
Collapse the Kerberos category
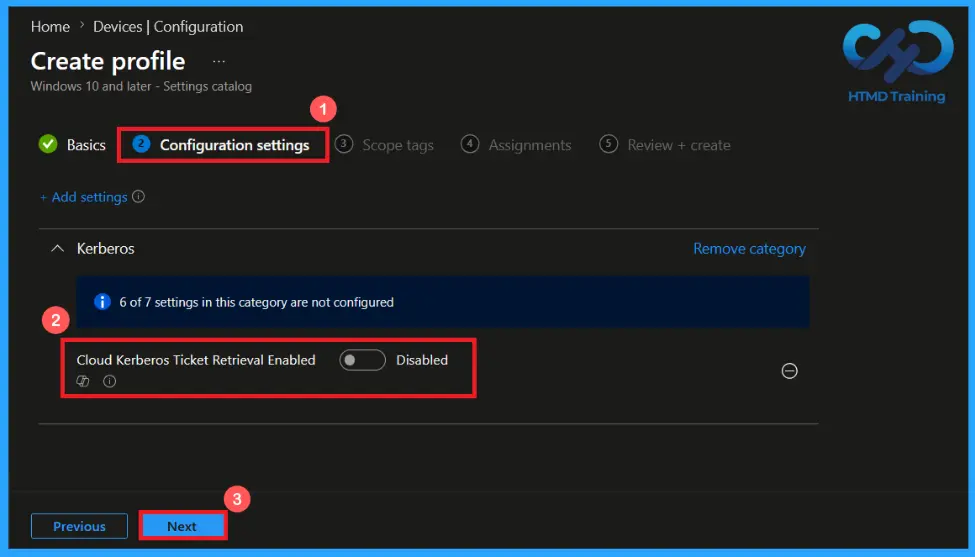tap(57, 249)
